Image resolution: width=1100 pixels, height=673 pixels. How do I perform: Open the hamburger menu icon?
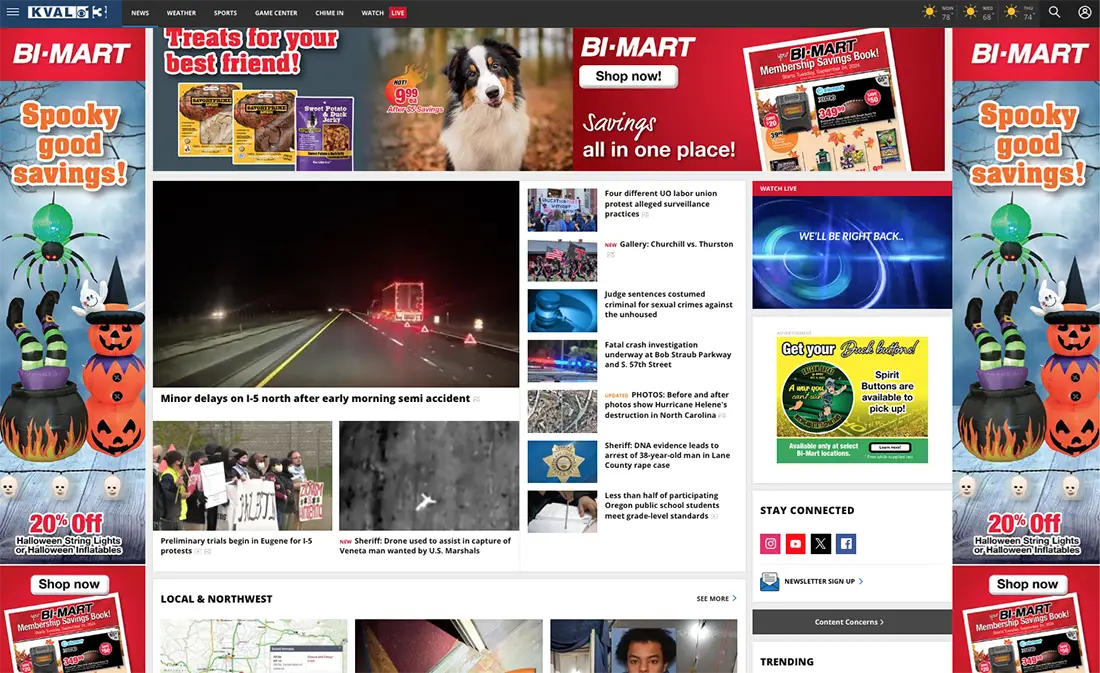(13, 12)
